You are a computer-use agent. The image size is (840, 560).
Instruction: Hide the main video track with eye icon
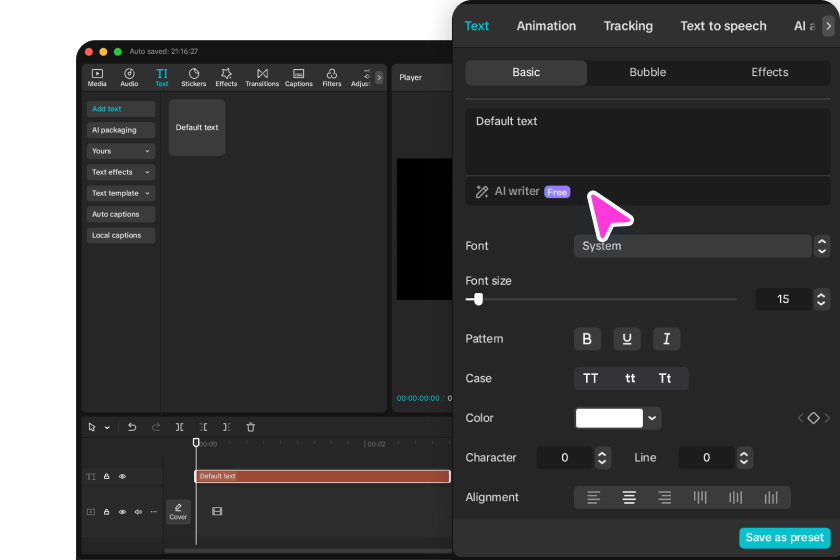click(x=122, y=512)
